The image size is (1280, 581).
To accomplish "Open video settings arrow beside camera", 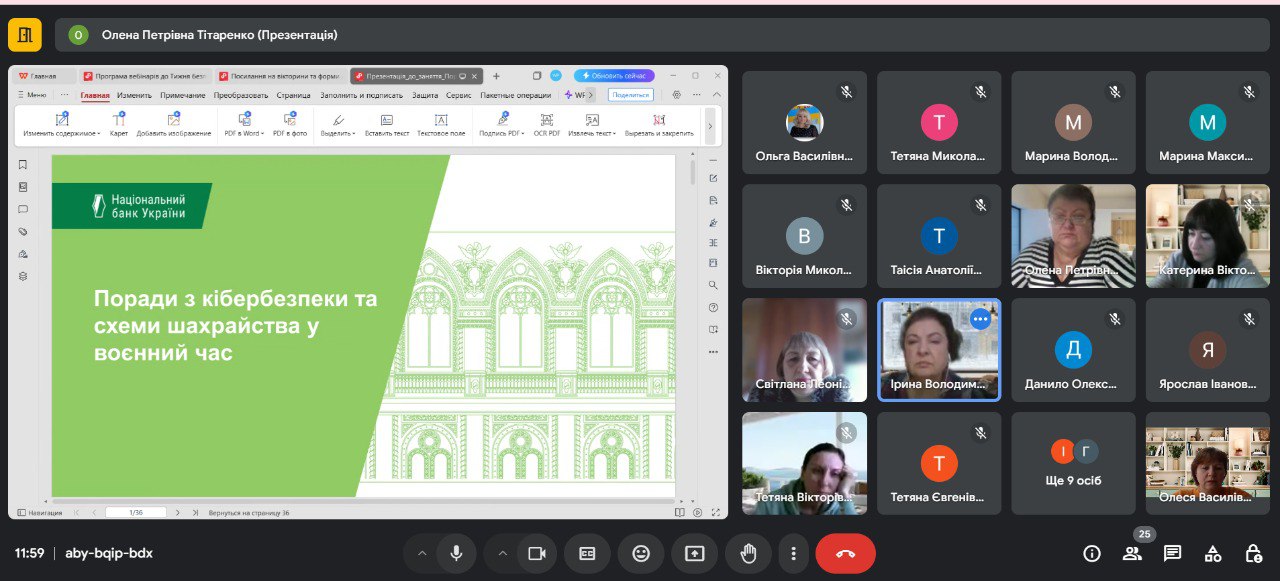I will point(503,553).
